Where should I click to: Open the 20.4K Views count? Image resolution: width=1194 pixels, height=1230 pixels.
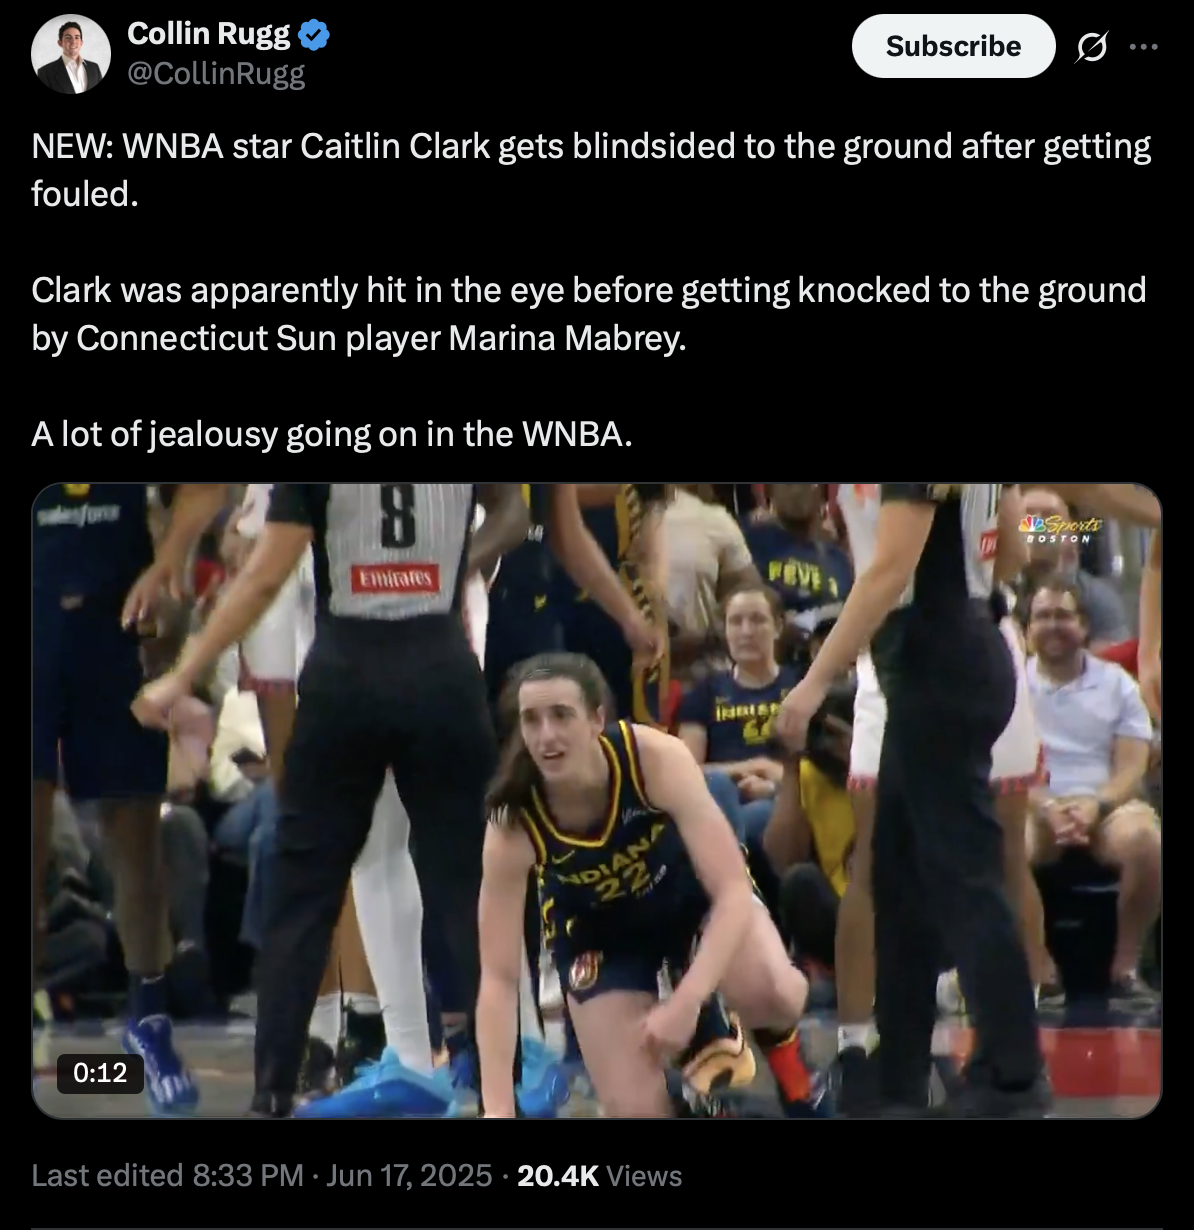(x=599, y=1175)
